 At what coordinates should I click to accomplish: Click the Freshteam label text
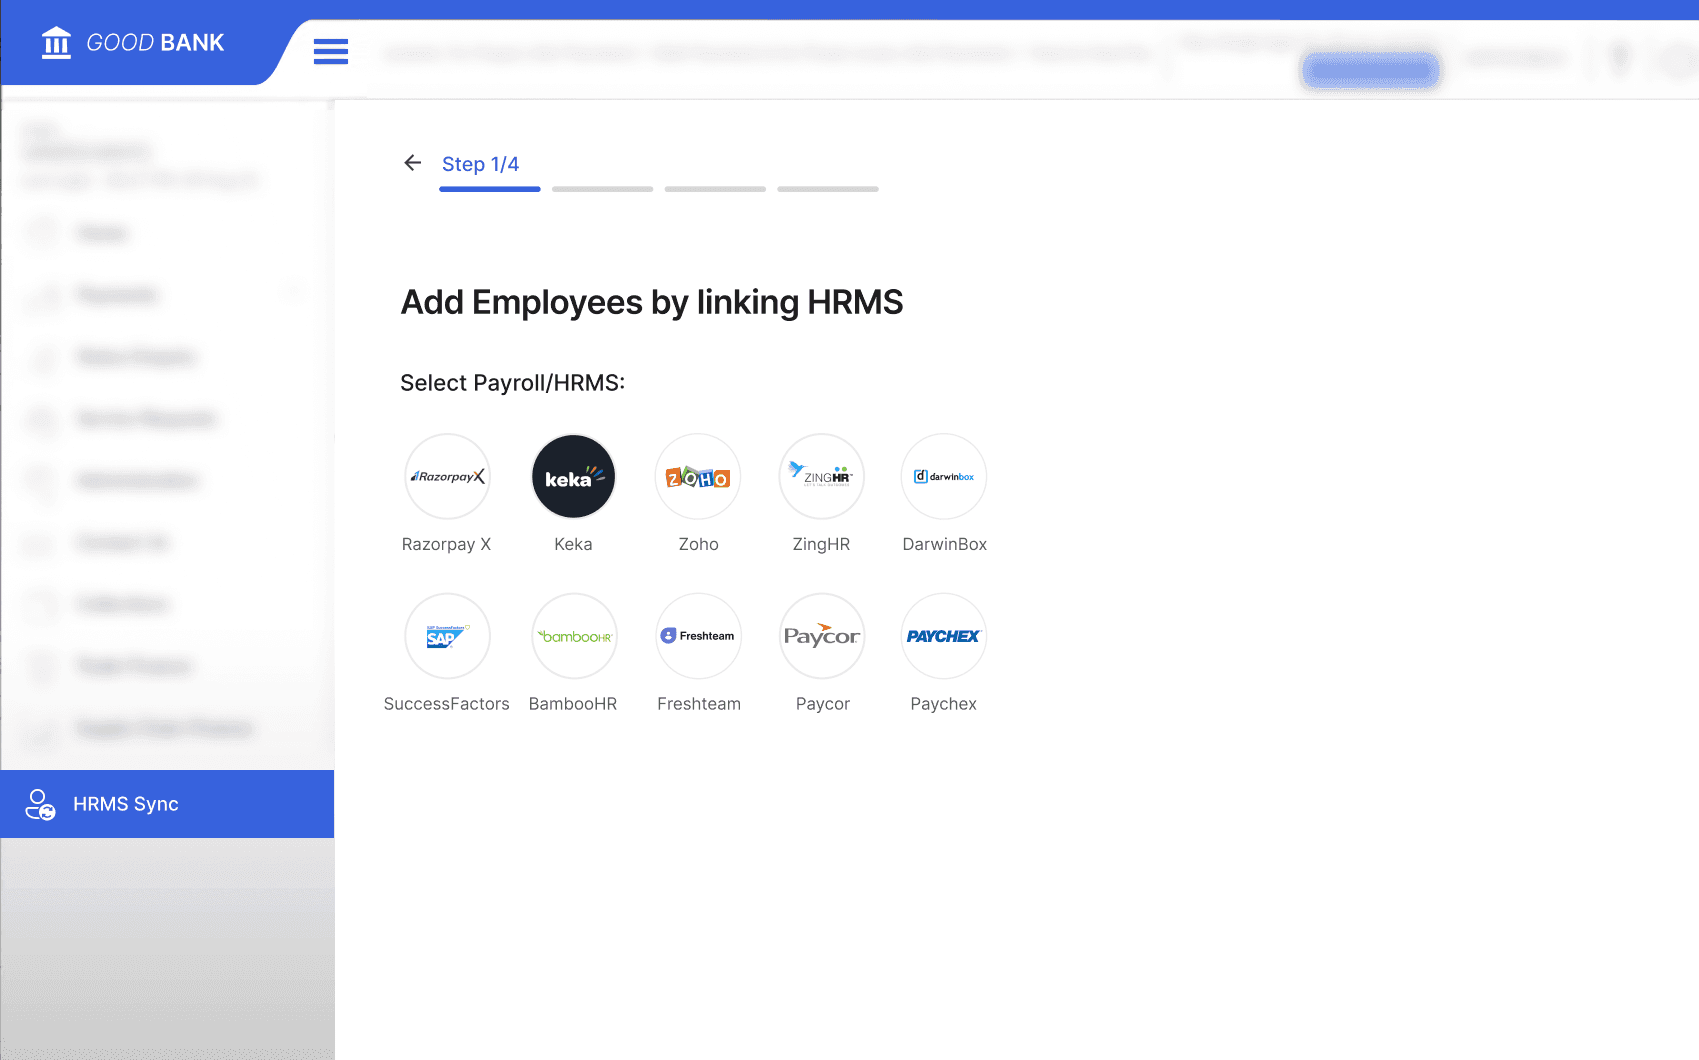pyautogui.click(x=699, y=704)
